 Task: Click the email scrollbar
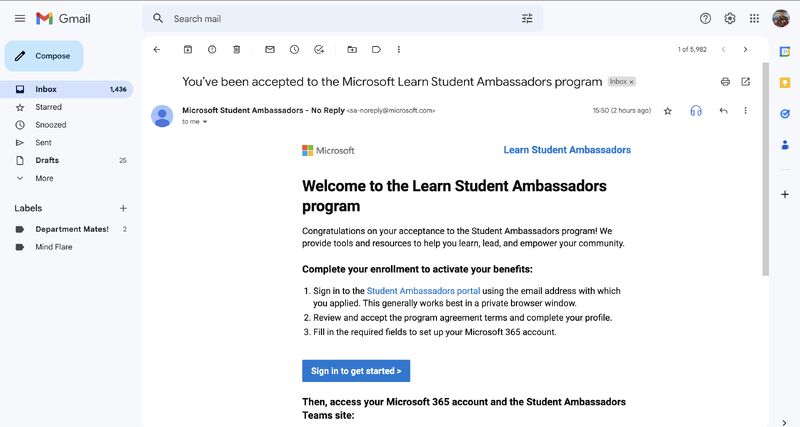tap(765, 168)
